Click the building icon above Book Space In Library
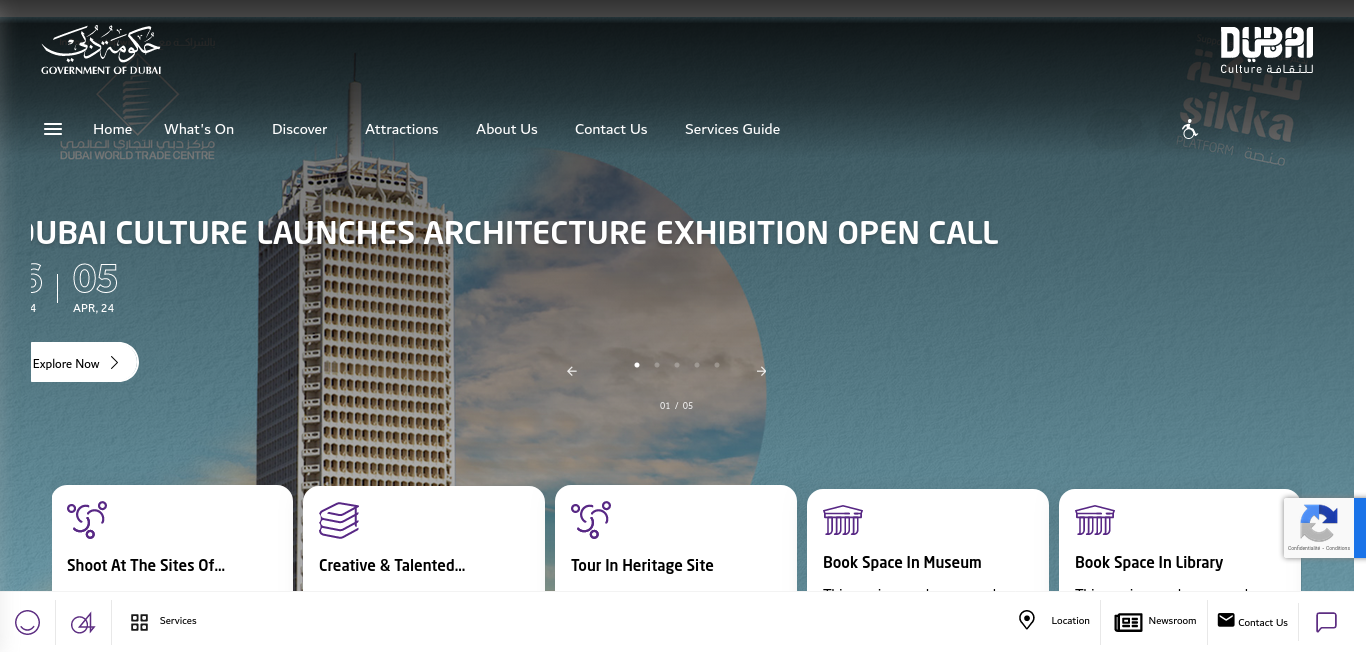This screenshot has height=652, width=1366. pyautogui.click(x=1095, y=520)
